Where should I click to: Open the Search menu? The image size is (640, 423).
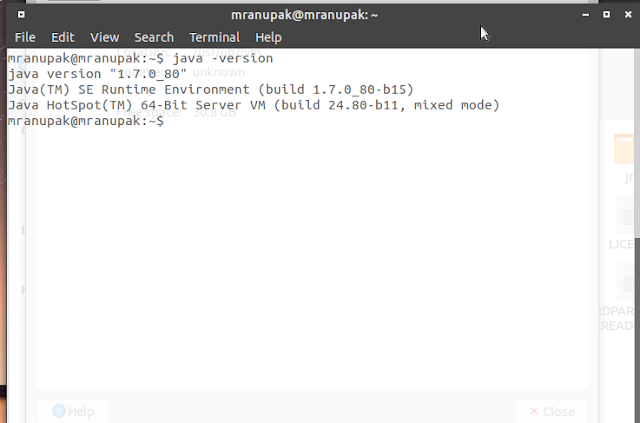click(154, 38)
